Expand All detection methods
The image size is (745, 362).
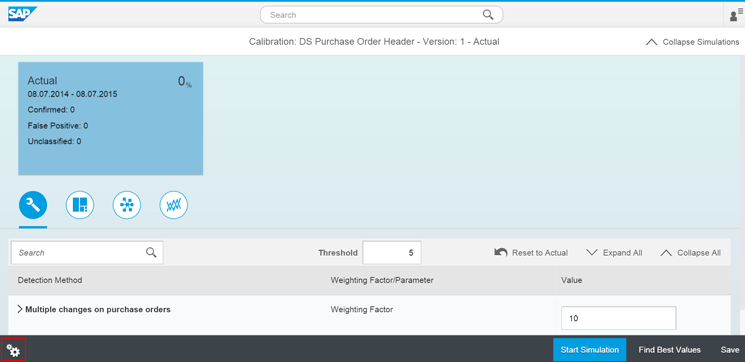[x=614, y=253]
